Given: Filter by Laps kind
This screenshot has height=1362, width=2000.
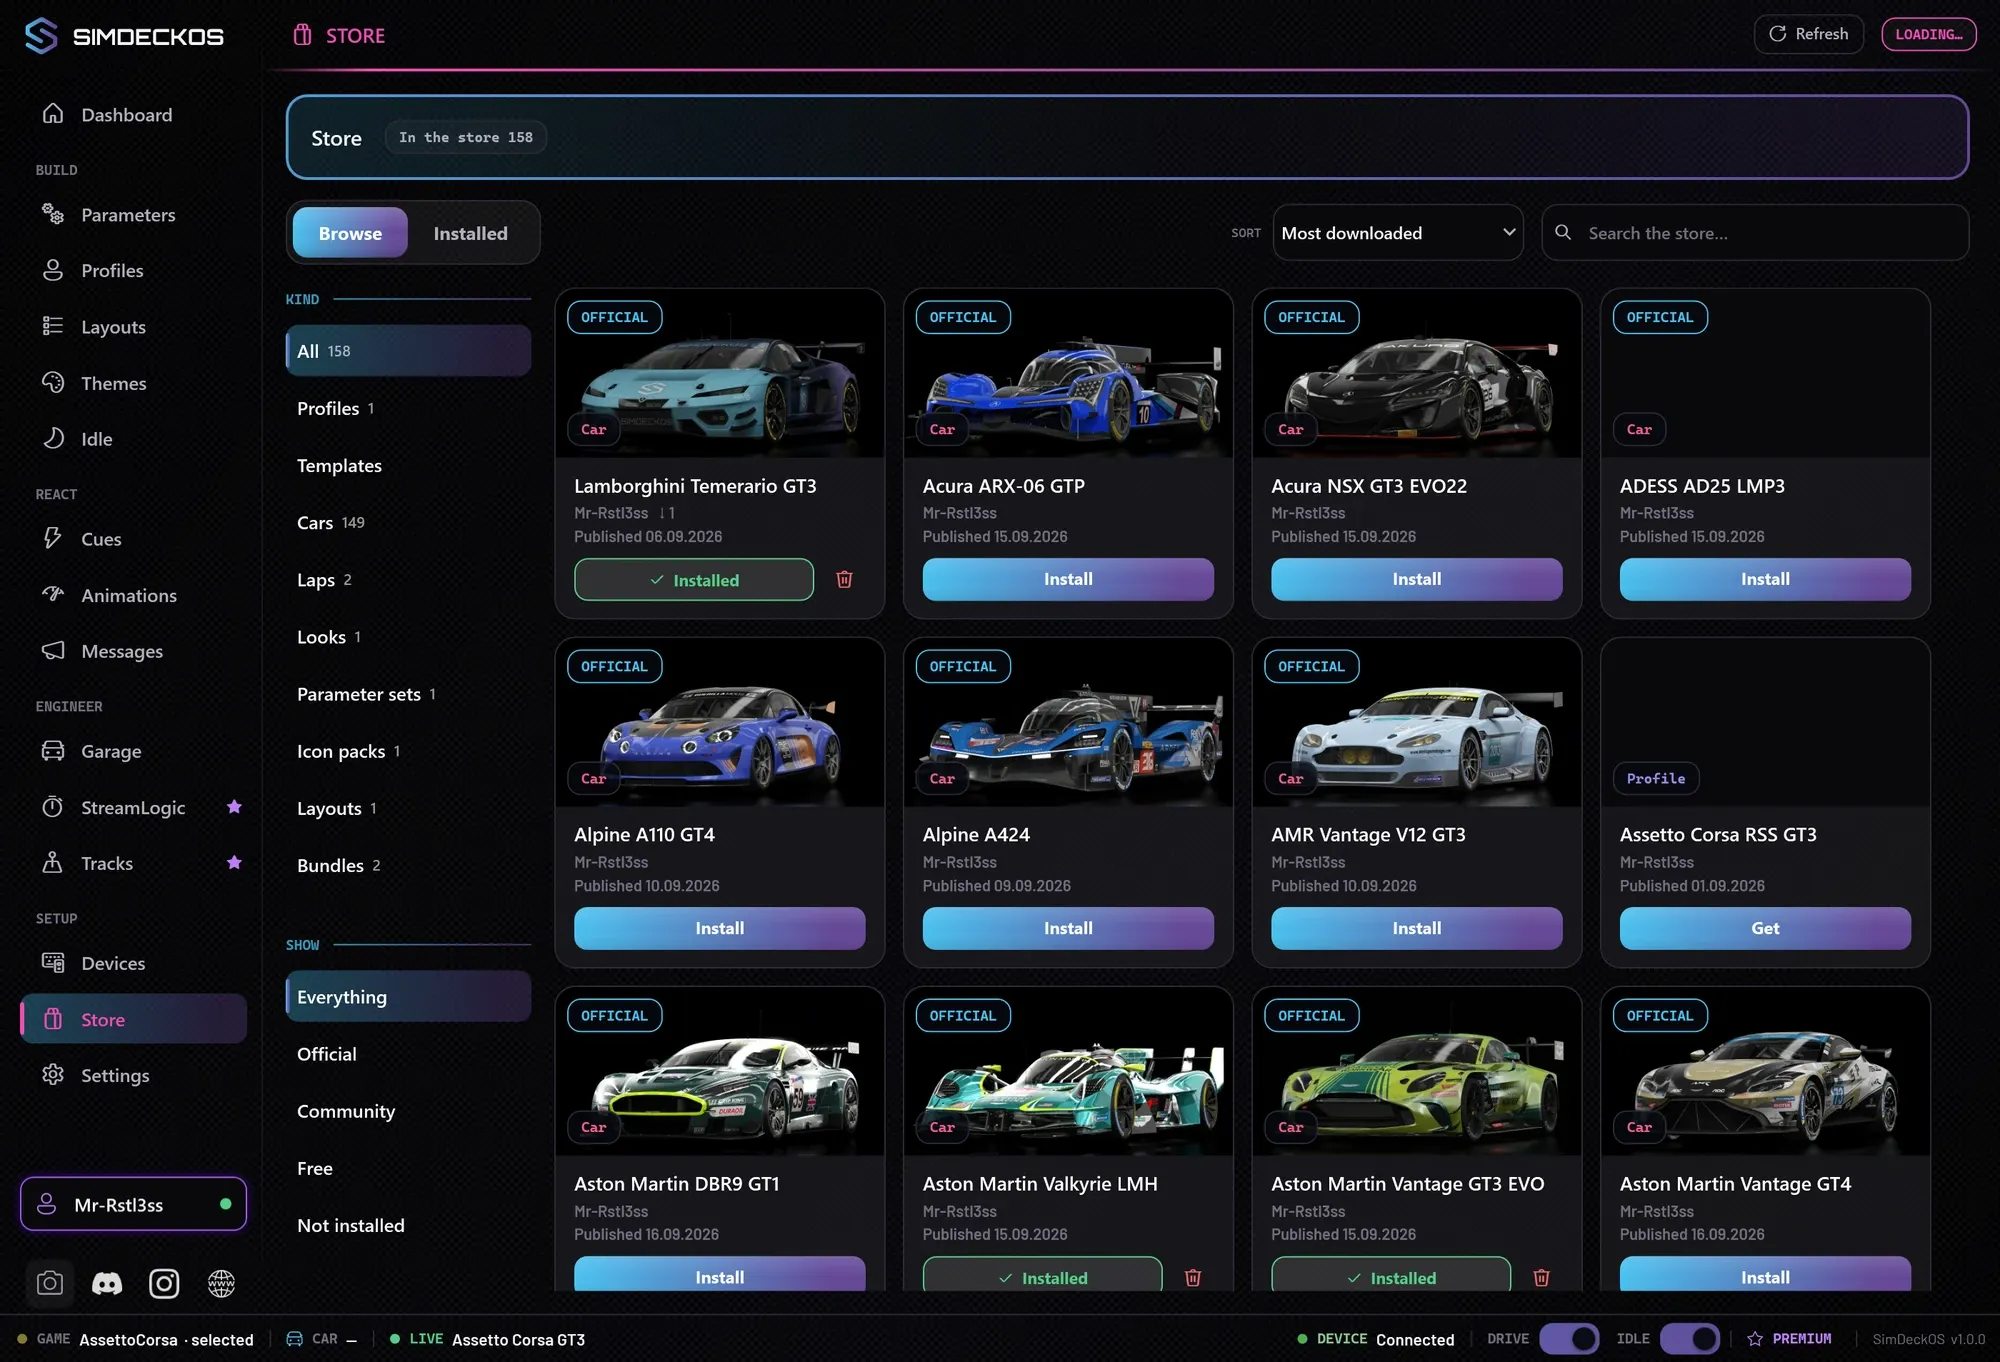Looking at the screenshot, I should click(x=408, y=579).
